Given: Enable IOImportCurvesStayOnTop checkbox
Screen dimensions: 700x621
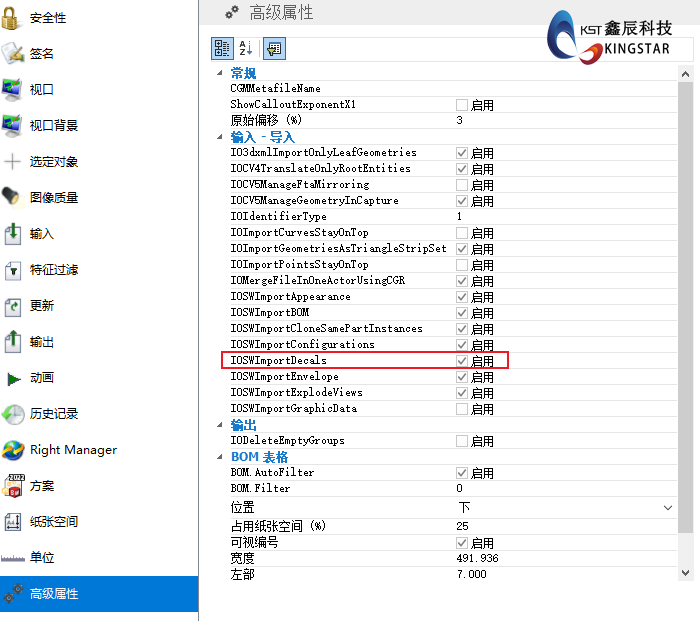Looking at the screenshot, I should pyautogui.click(x=462, y=233).
